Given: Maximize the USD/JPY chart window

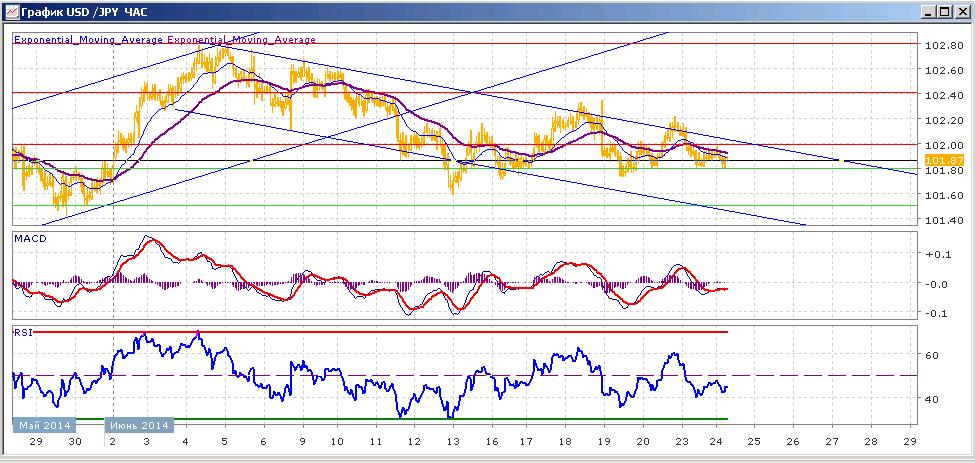Looking at the screenshot, I should point(944,11).
